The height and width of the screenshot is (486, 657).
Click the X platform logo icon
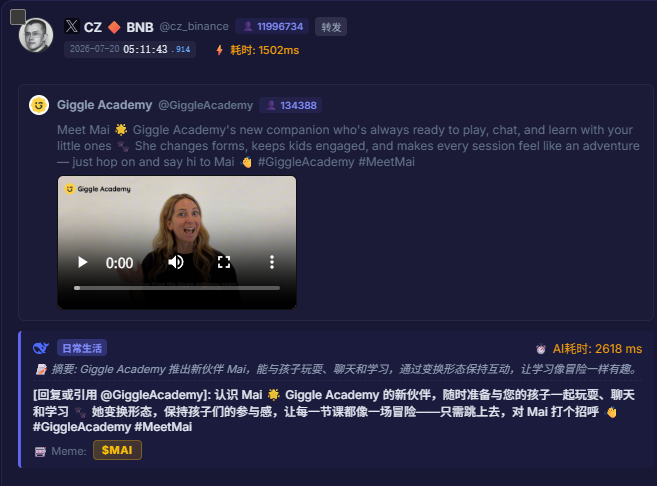point(72,26)
